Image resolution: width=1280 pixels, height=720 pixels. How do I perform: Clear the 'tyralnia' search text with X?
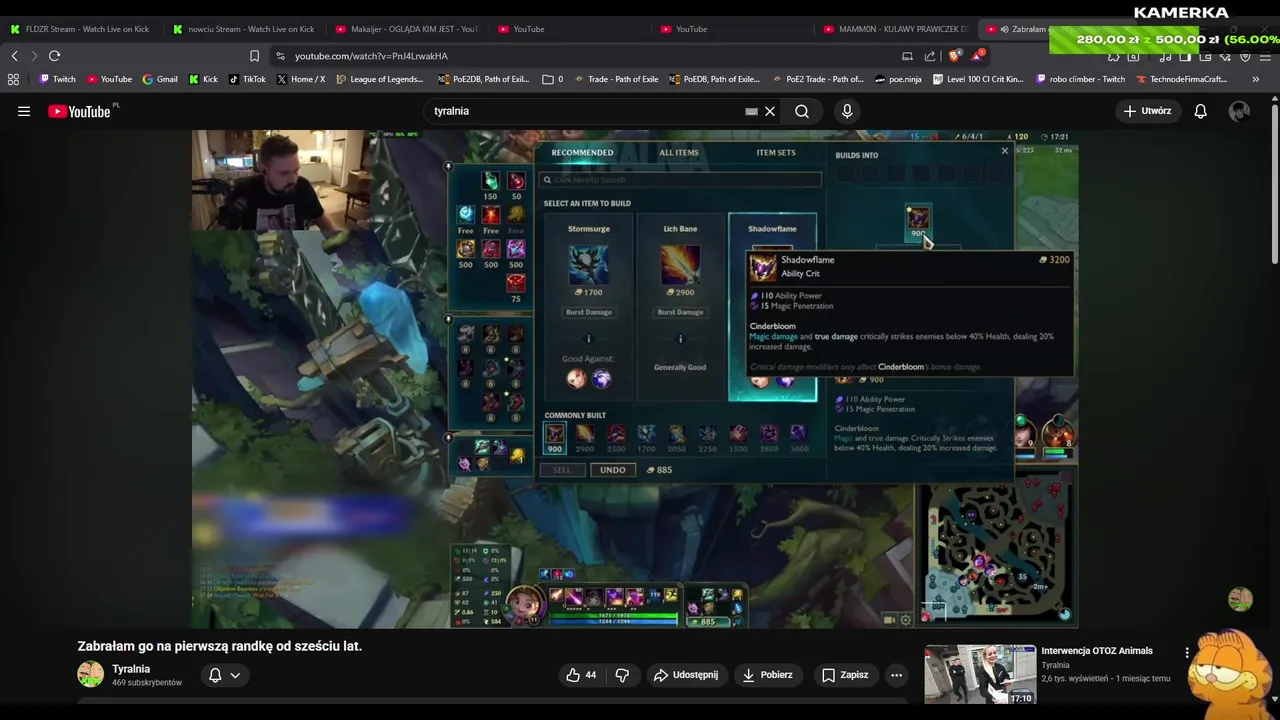pyautogui.click(x=770, y=111)
